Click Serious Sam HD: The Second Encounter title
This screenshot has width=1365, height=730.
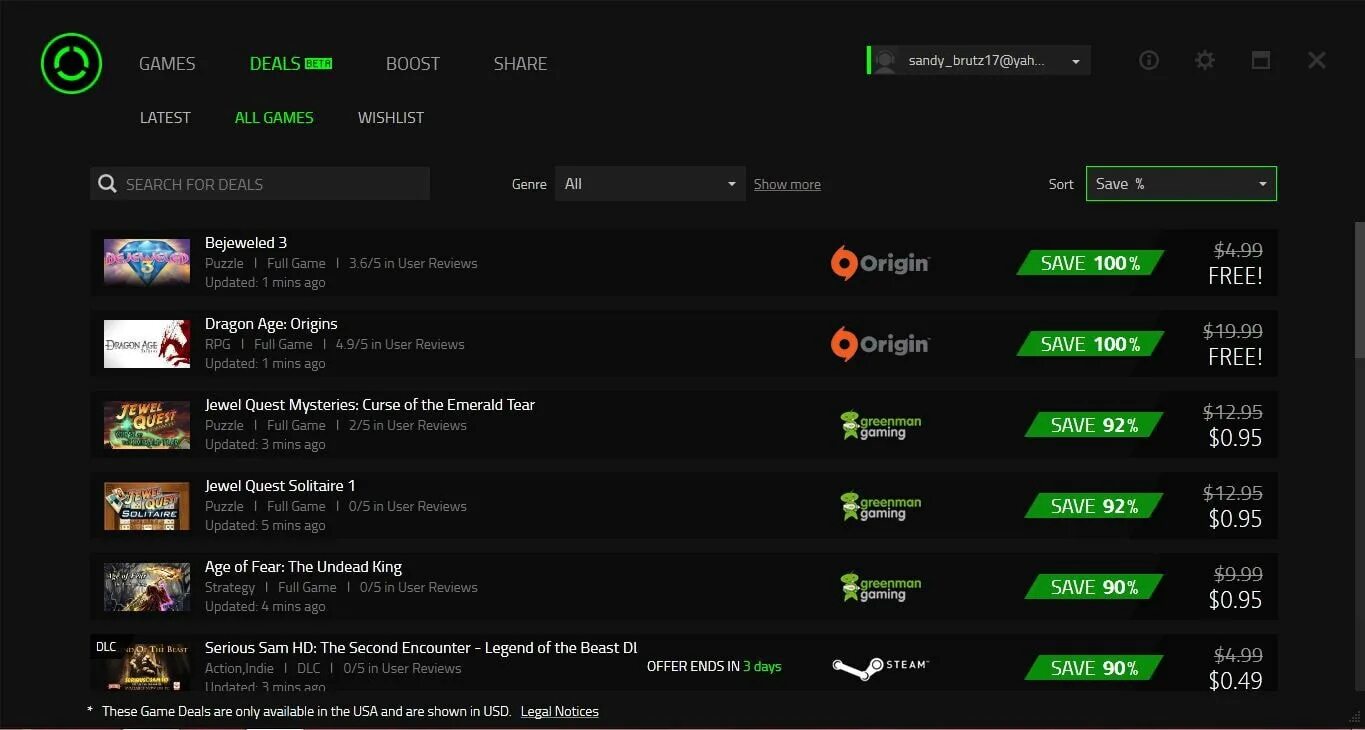pos(420,648)
